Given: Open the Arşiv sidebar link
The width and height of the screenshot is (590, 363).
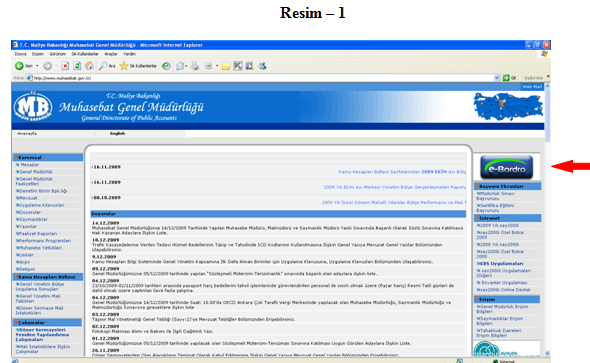Looking at the screenshot, I should [23, 262].
